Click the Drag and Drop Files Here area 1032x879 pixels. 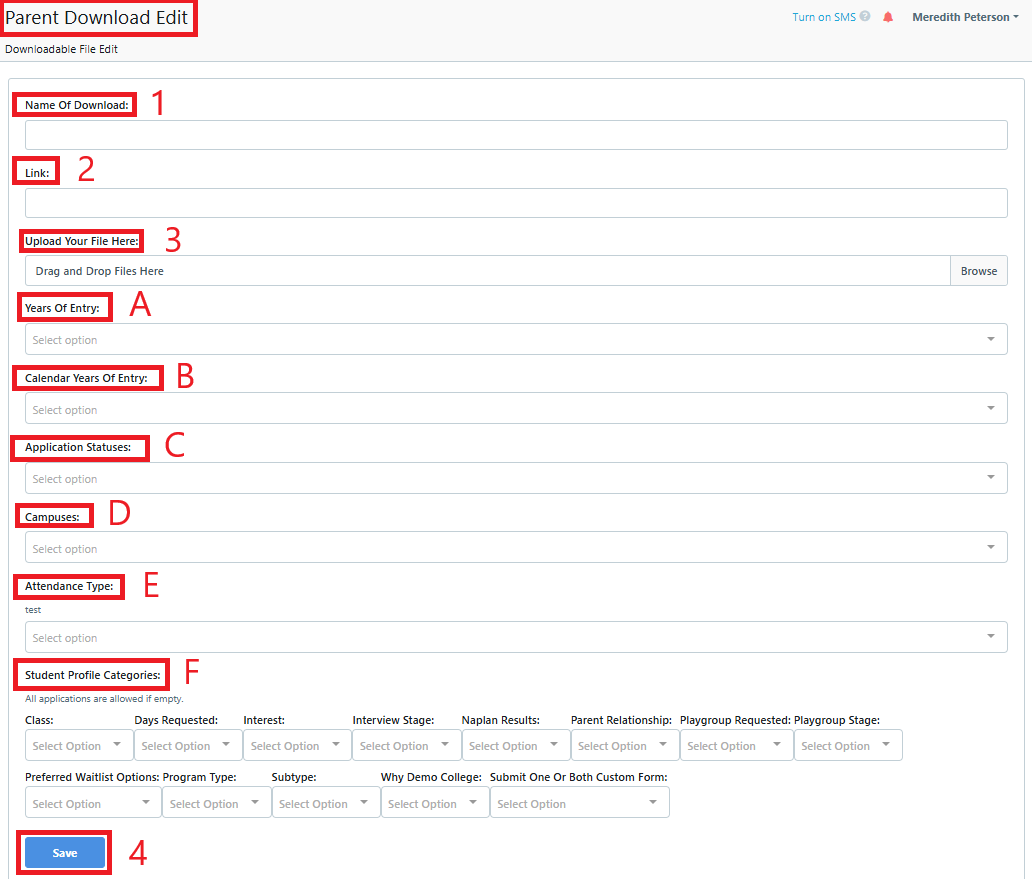coord(480,270)
